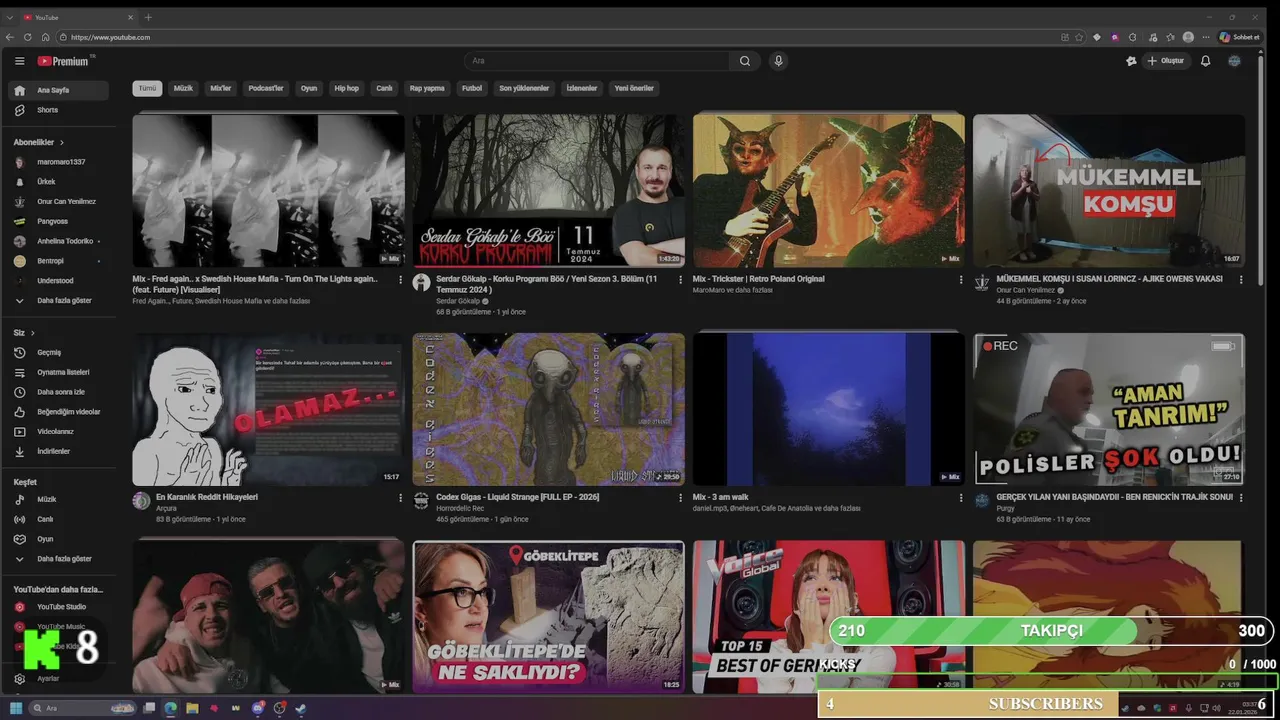This screenshot has width=1280, height=720.
Task: Open maromaro1337 subscription channel
Action: 56,162
